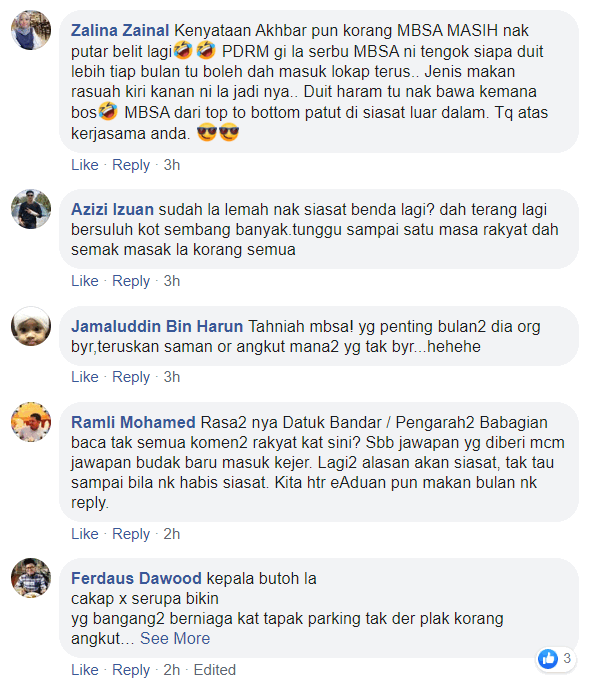Reply to Zalina Zainal's comment

tap(131, 165)
